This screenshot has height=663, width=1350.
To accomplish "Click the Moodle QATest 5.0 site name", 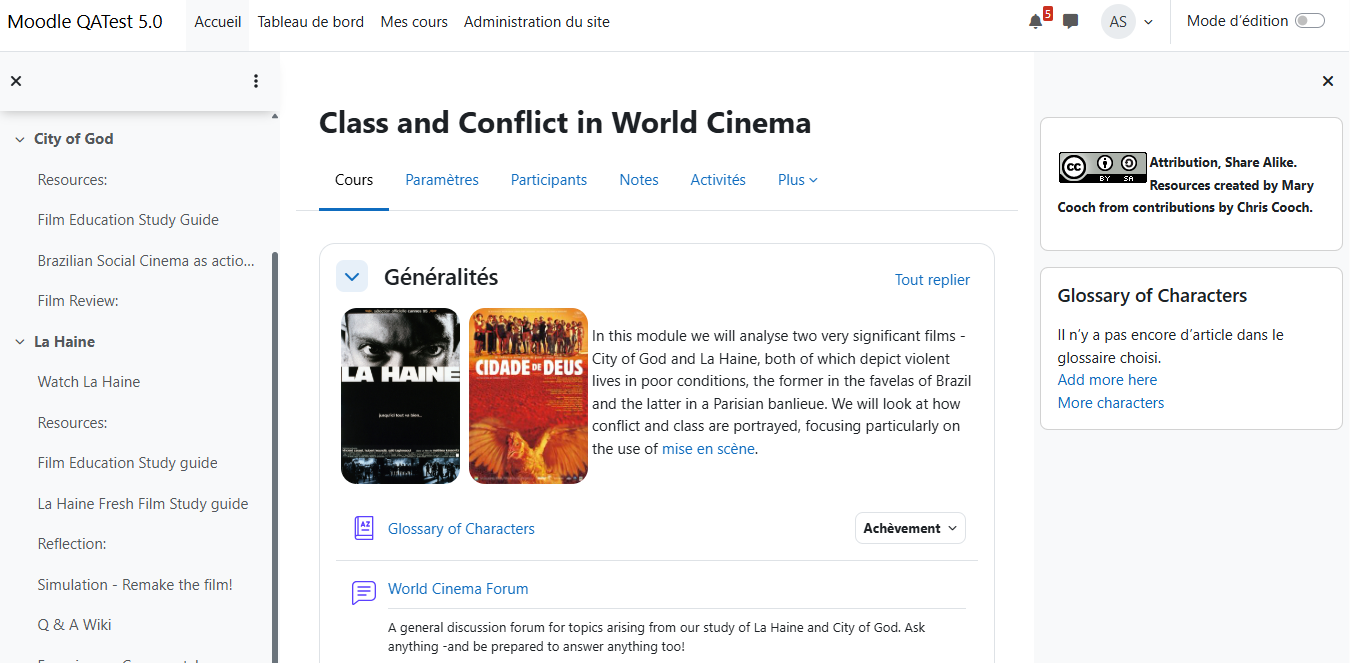I will [85, 22].
